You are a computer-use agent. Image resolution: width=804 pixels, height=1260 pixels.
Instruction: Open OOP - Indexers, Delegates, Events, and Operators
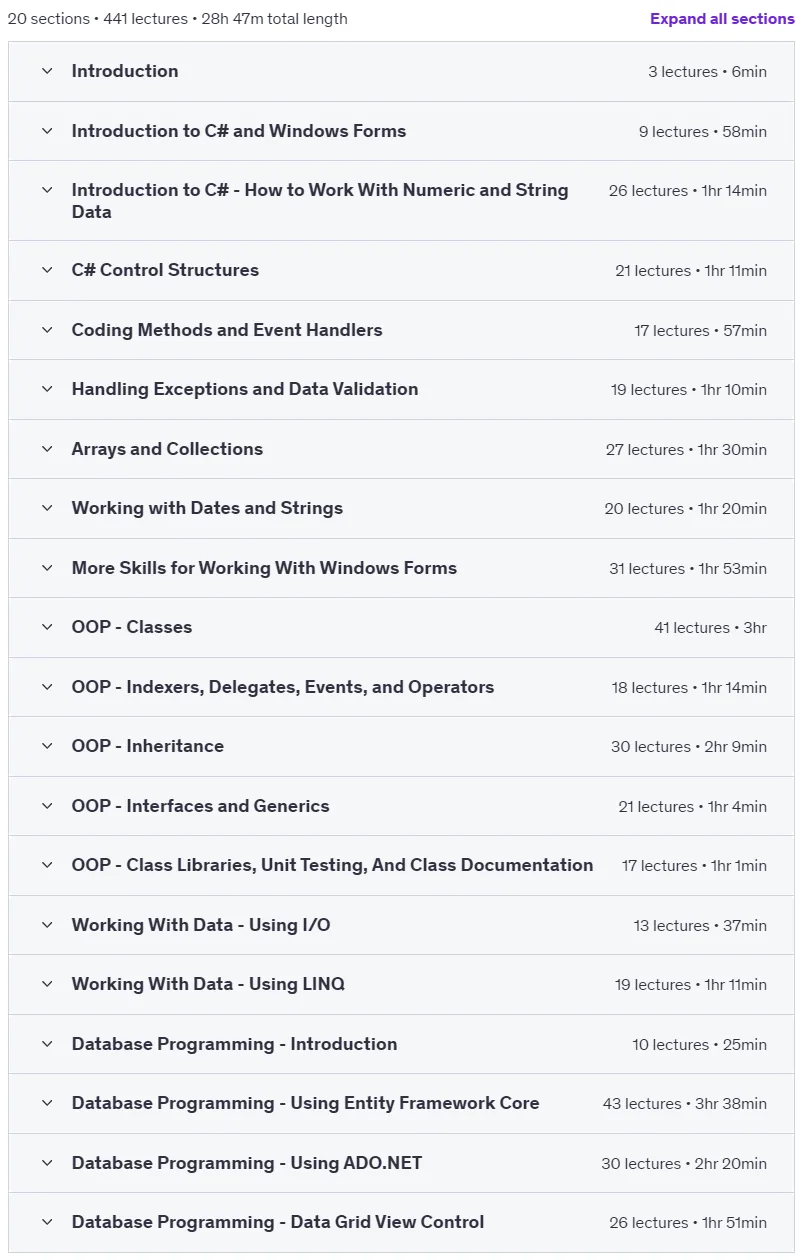401,687
